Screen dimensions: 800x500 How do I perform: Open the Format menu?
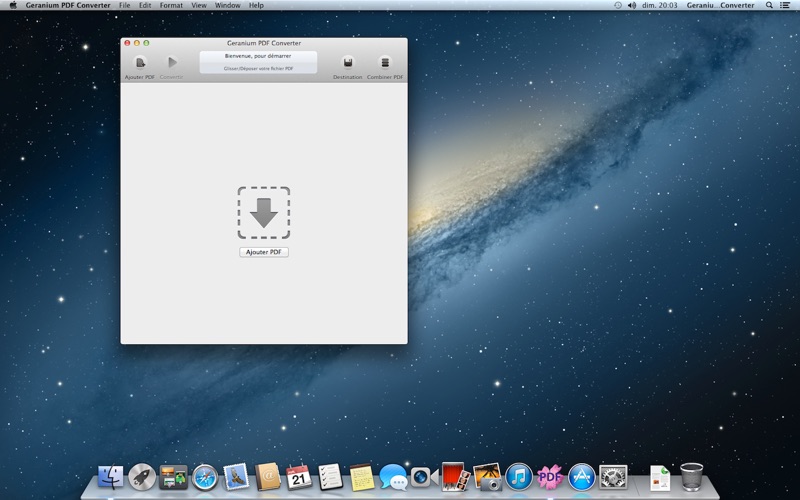pos(171,5)
